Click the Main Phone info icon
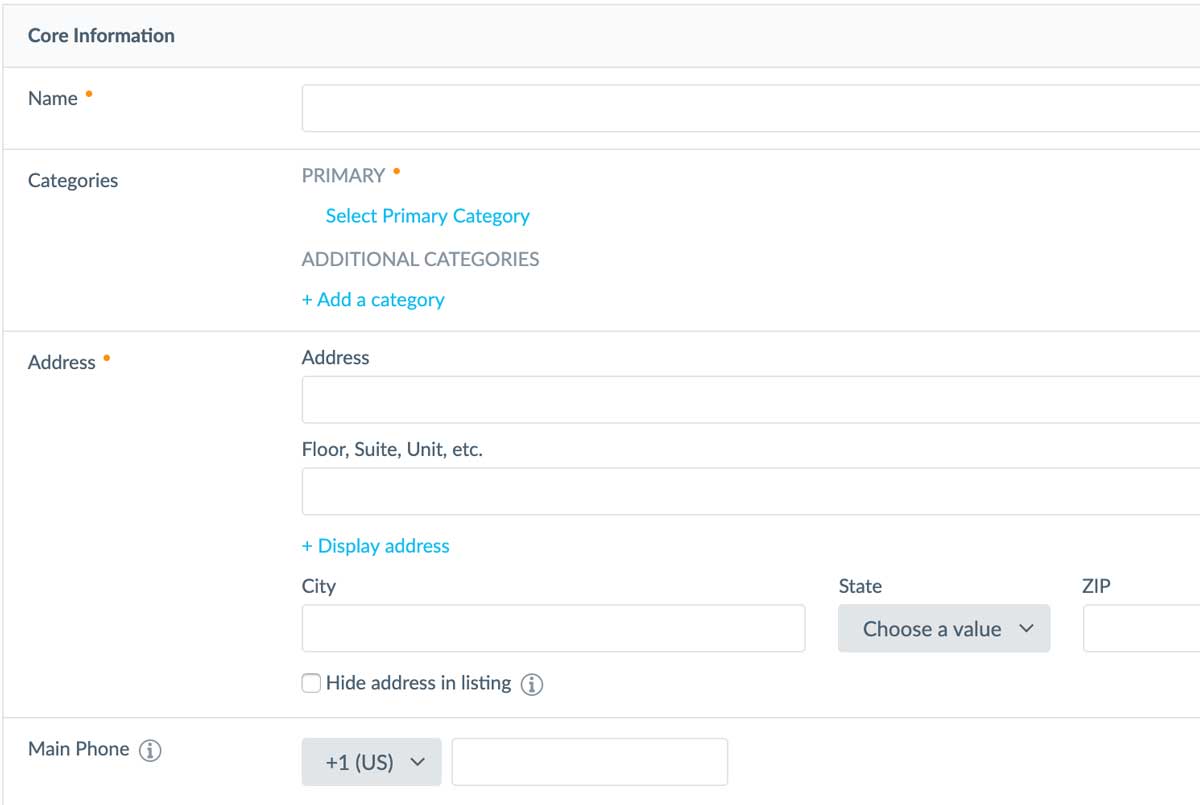This screenshot has height=805, width=1200. tap(150, 750)
